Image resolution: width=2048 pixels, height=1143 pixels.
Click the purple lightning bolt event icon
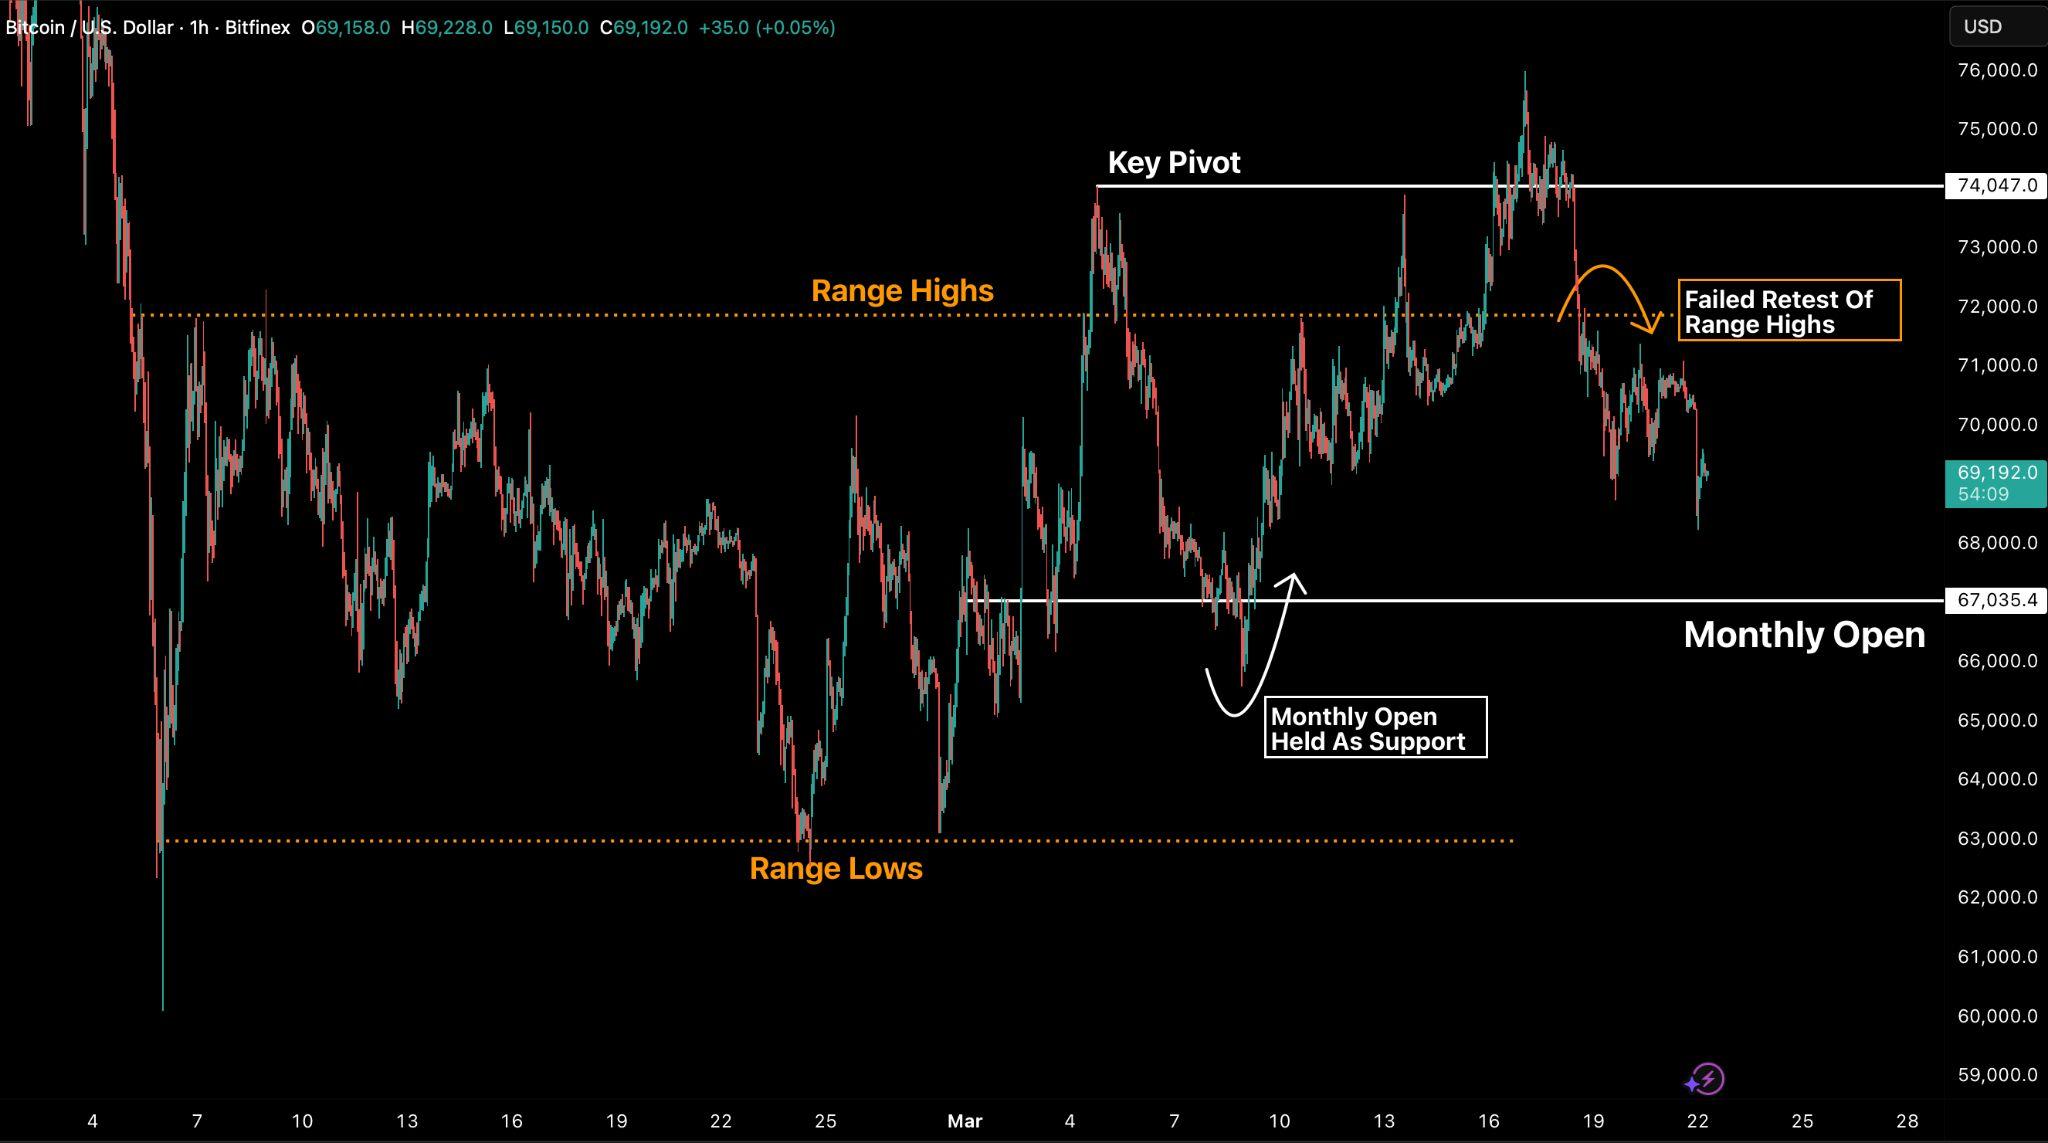(x=1708, y=1078)
